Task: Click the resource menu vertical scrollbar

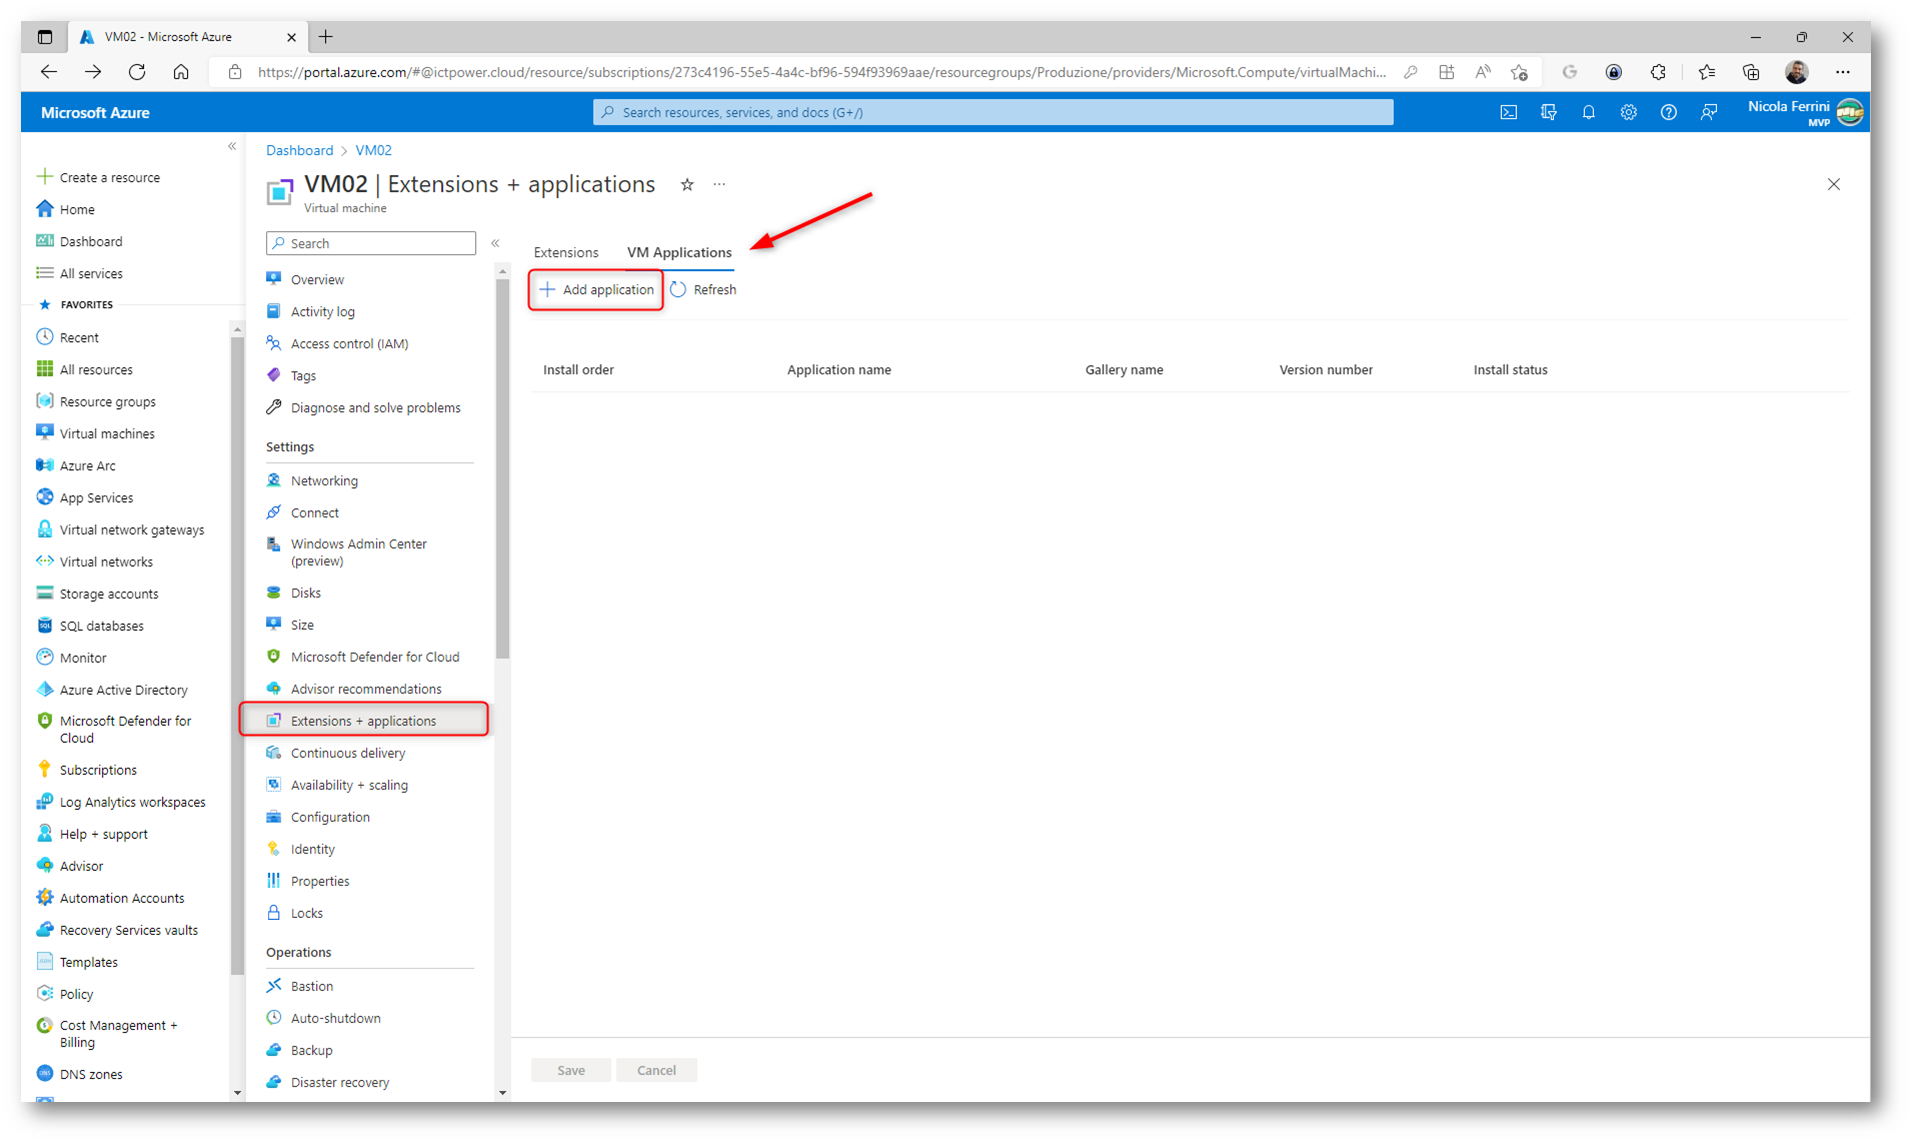Action: coord(502,470)
